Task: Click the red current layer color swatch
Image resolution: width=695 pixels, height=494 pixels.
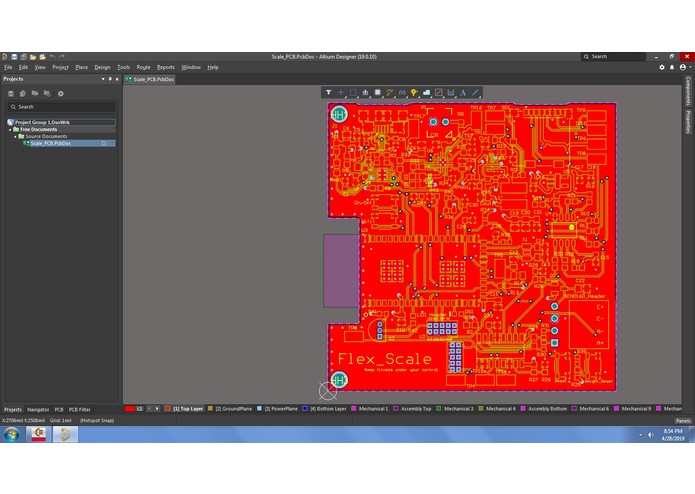Action: [x=129, y=409]
